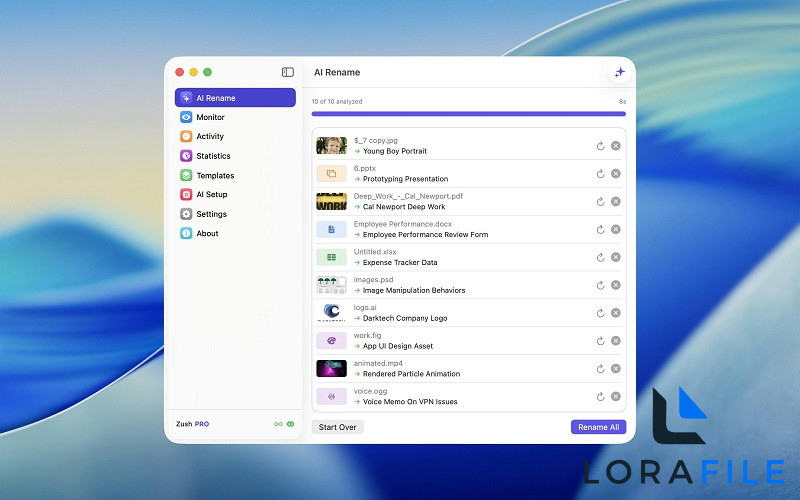Remove Untitled.xlsx from the list
This screenshot has height=500, width=800.
[616, 257]
